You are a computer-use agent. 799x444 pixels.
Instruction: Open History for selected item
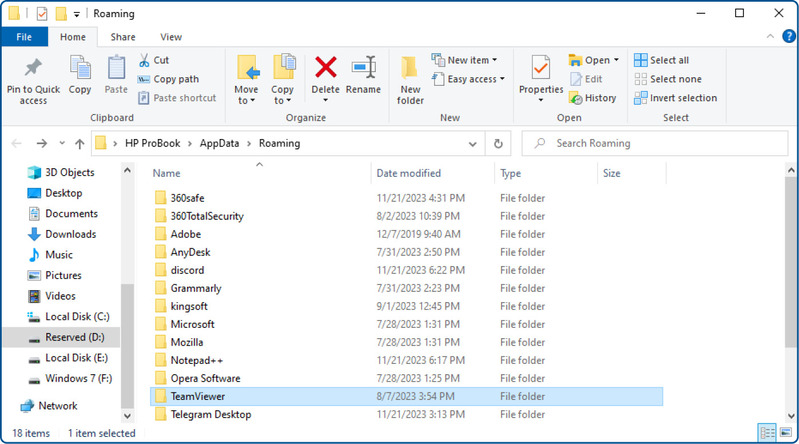(593, 98)
